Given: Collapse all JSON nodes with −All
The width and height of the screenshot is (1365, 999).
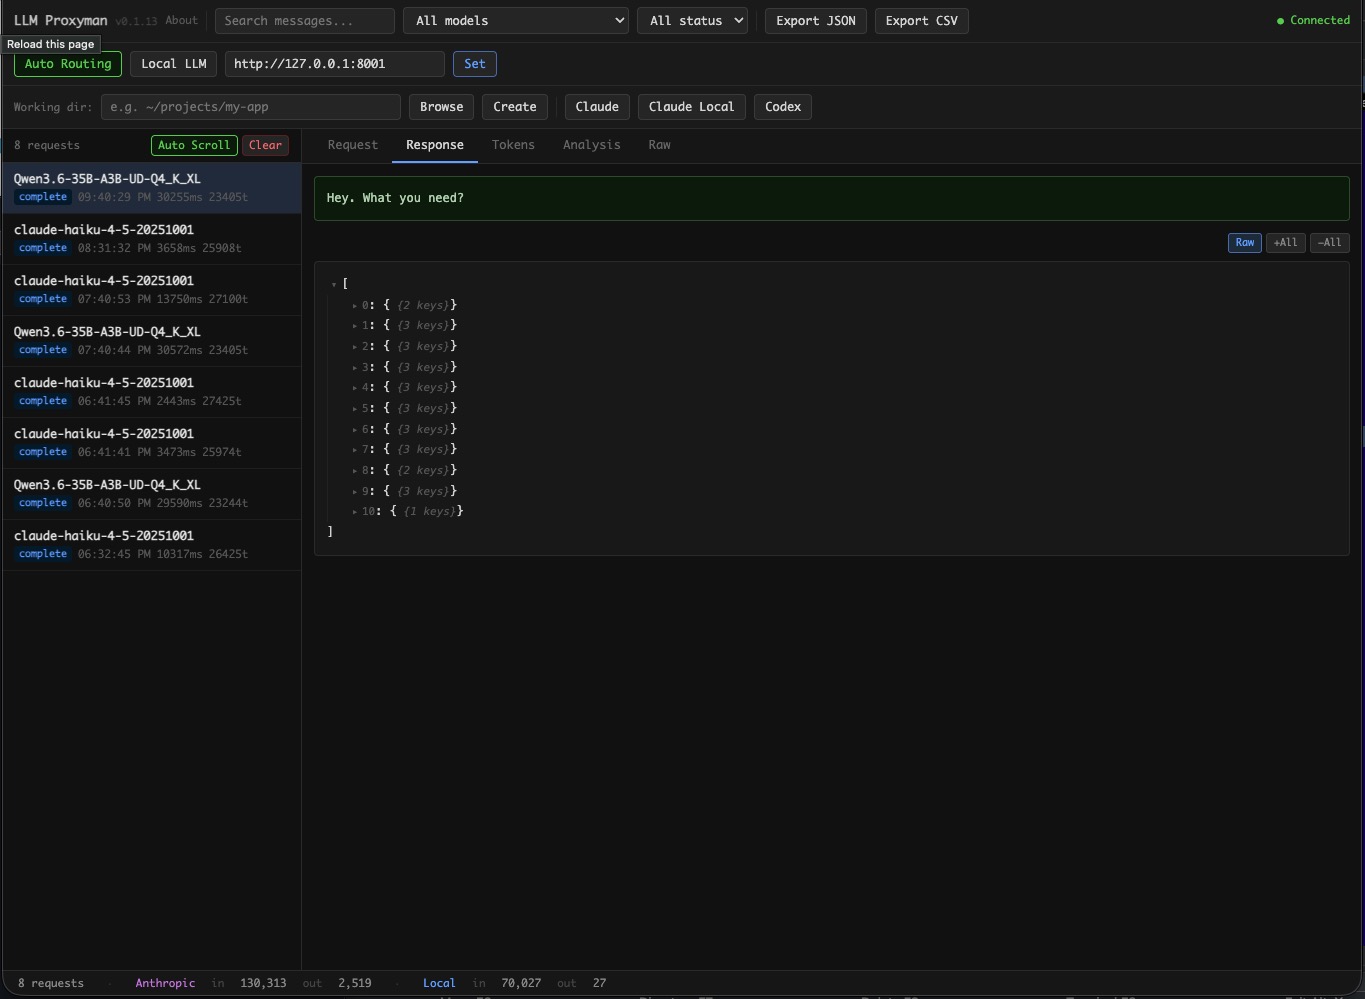Looking at the screenshot, I should tap(1330, 243).
